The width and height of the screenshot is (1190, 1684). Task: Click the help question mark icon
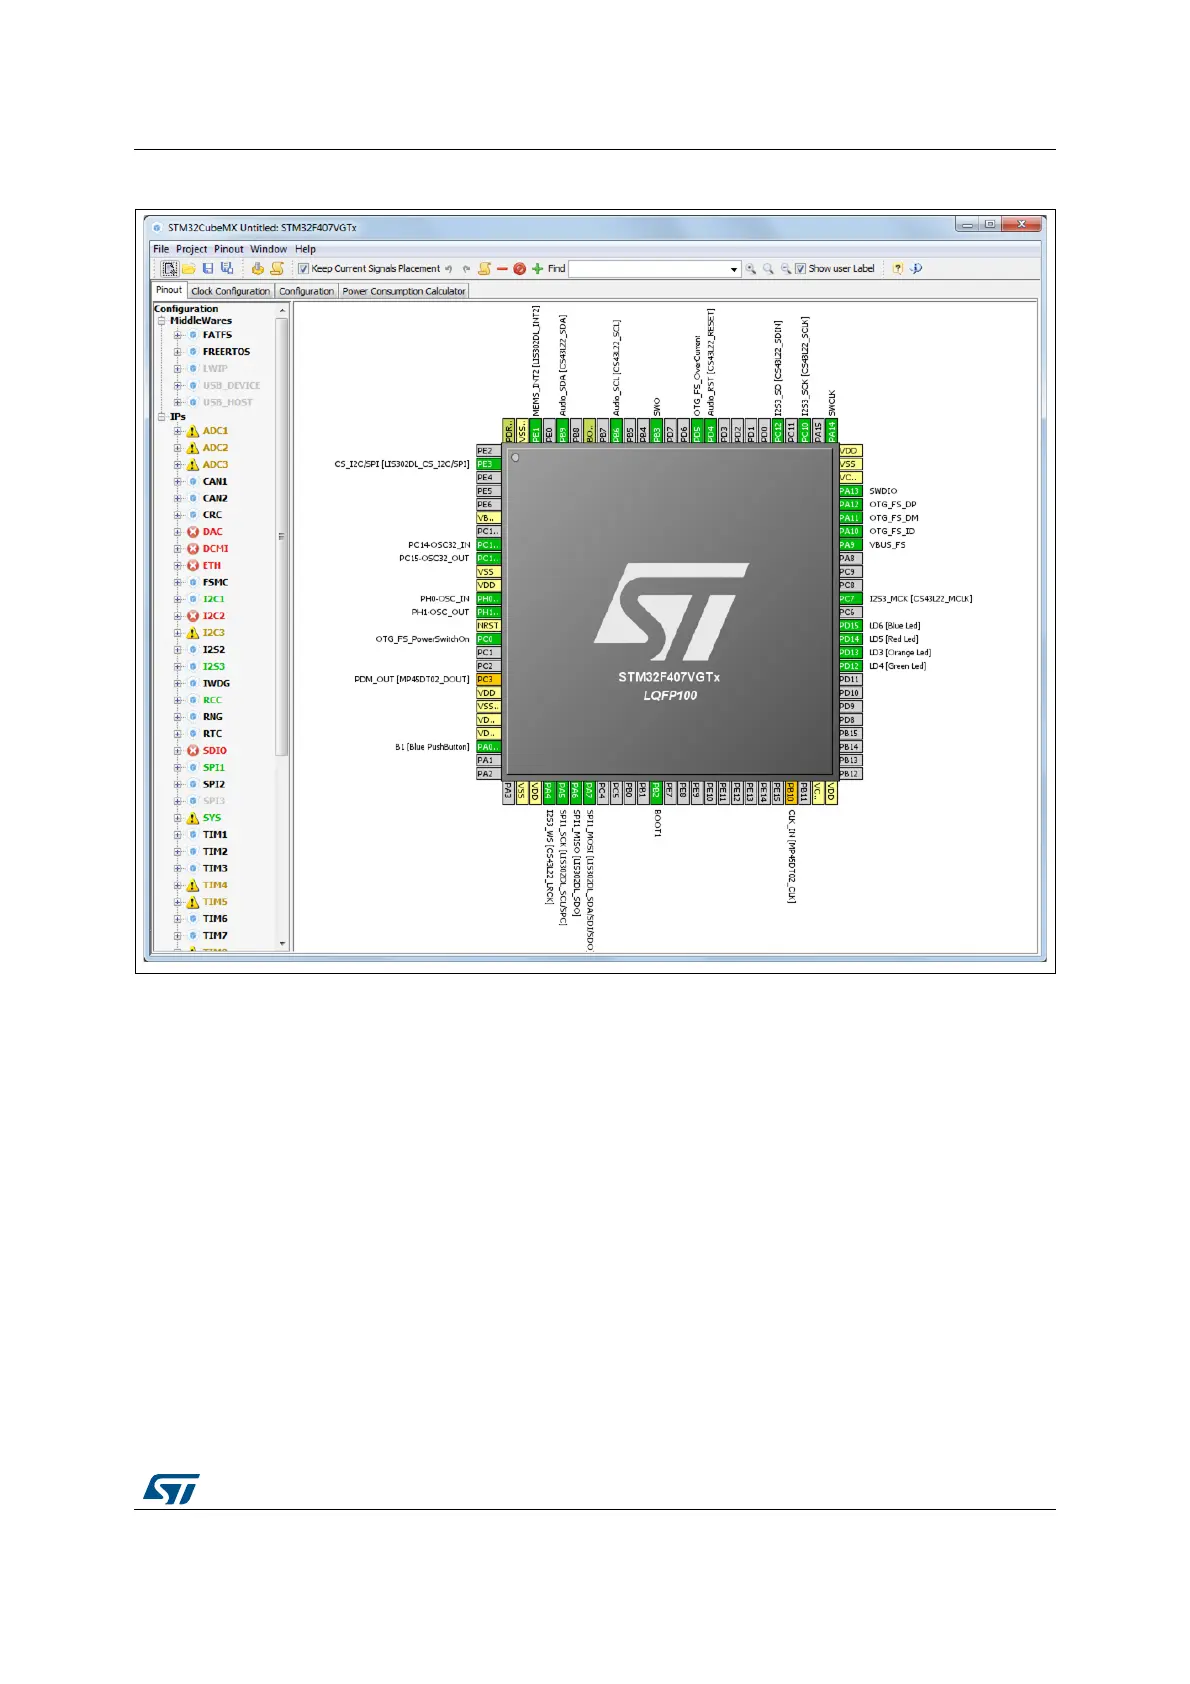click(897, 269)
